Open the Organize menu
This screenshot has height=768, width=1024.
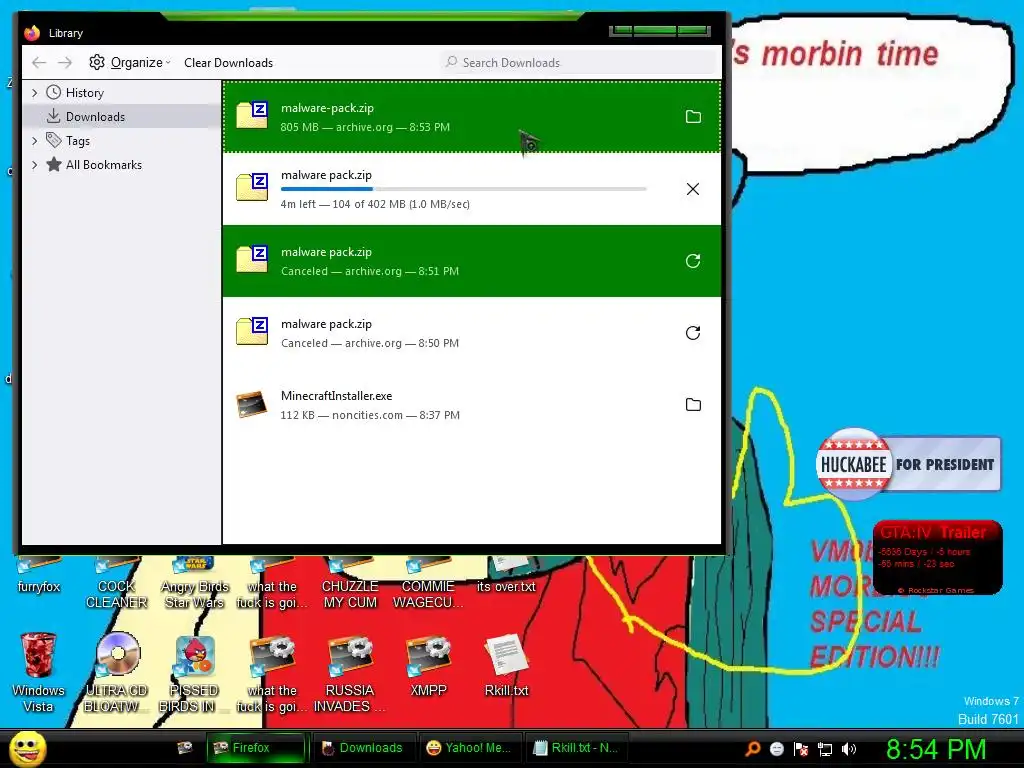tap(129, 63)
